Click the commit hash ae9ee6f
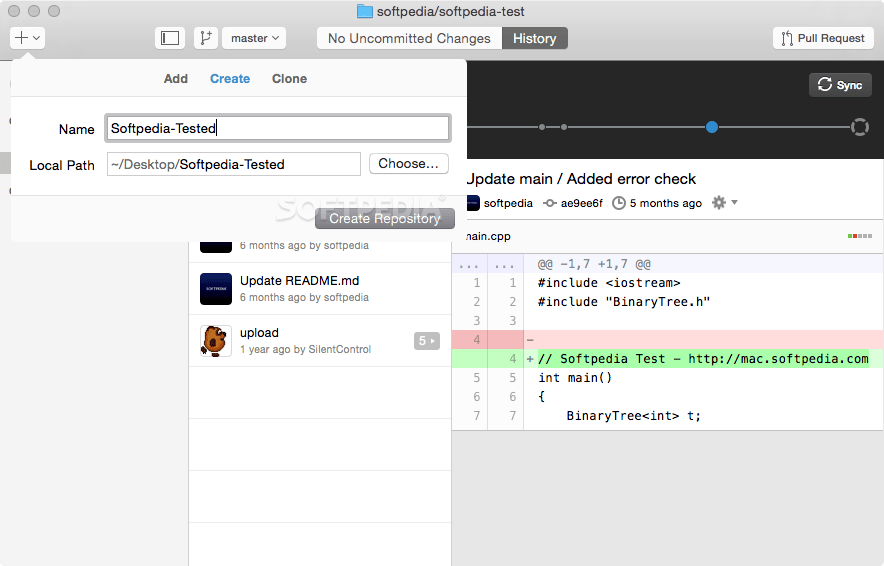884x566 pixels. click(x=581, y=203)
